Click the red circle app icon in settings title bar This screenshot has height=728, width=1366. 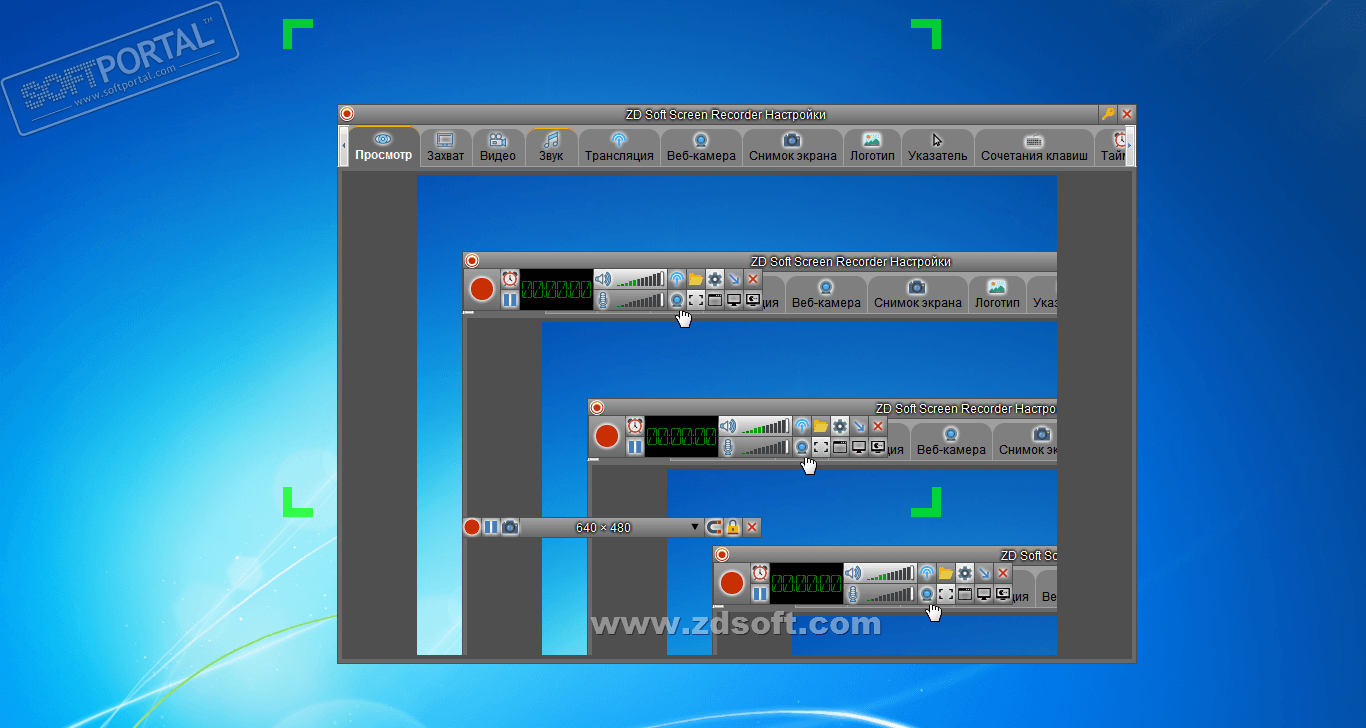tap(347, 114)
